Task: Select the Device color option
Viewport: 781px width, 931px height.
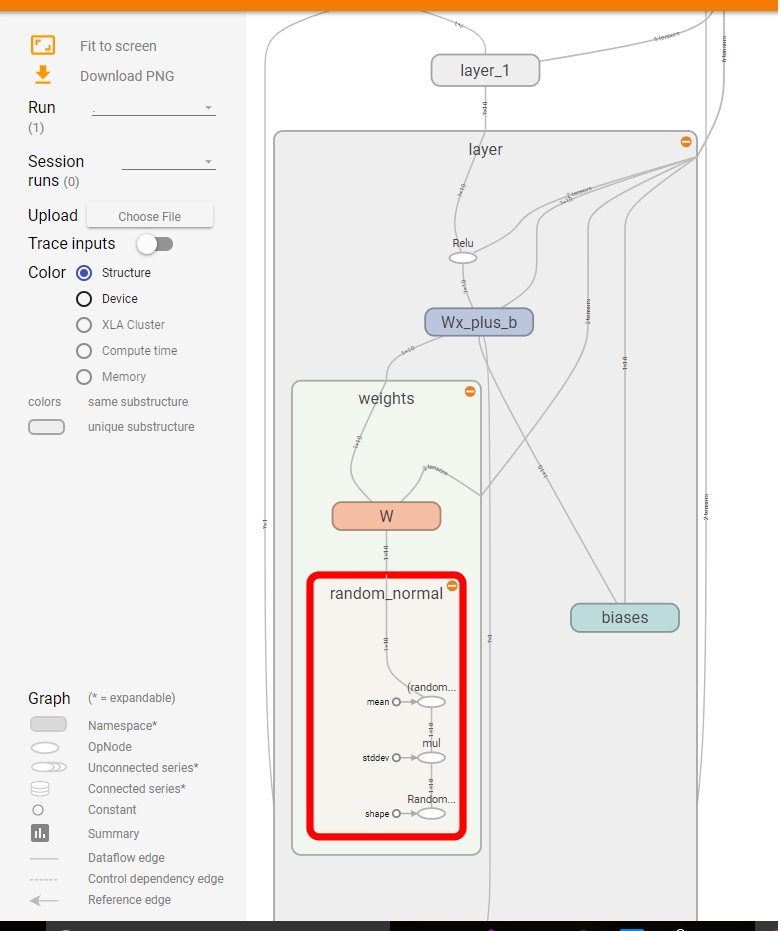Action: click(x=84, y=299)
